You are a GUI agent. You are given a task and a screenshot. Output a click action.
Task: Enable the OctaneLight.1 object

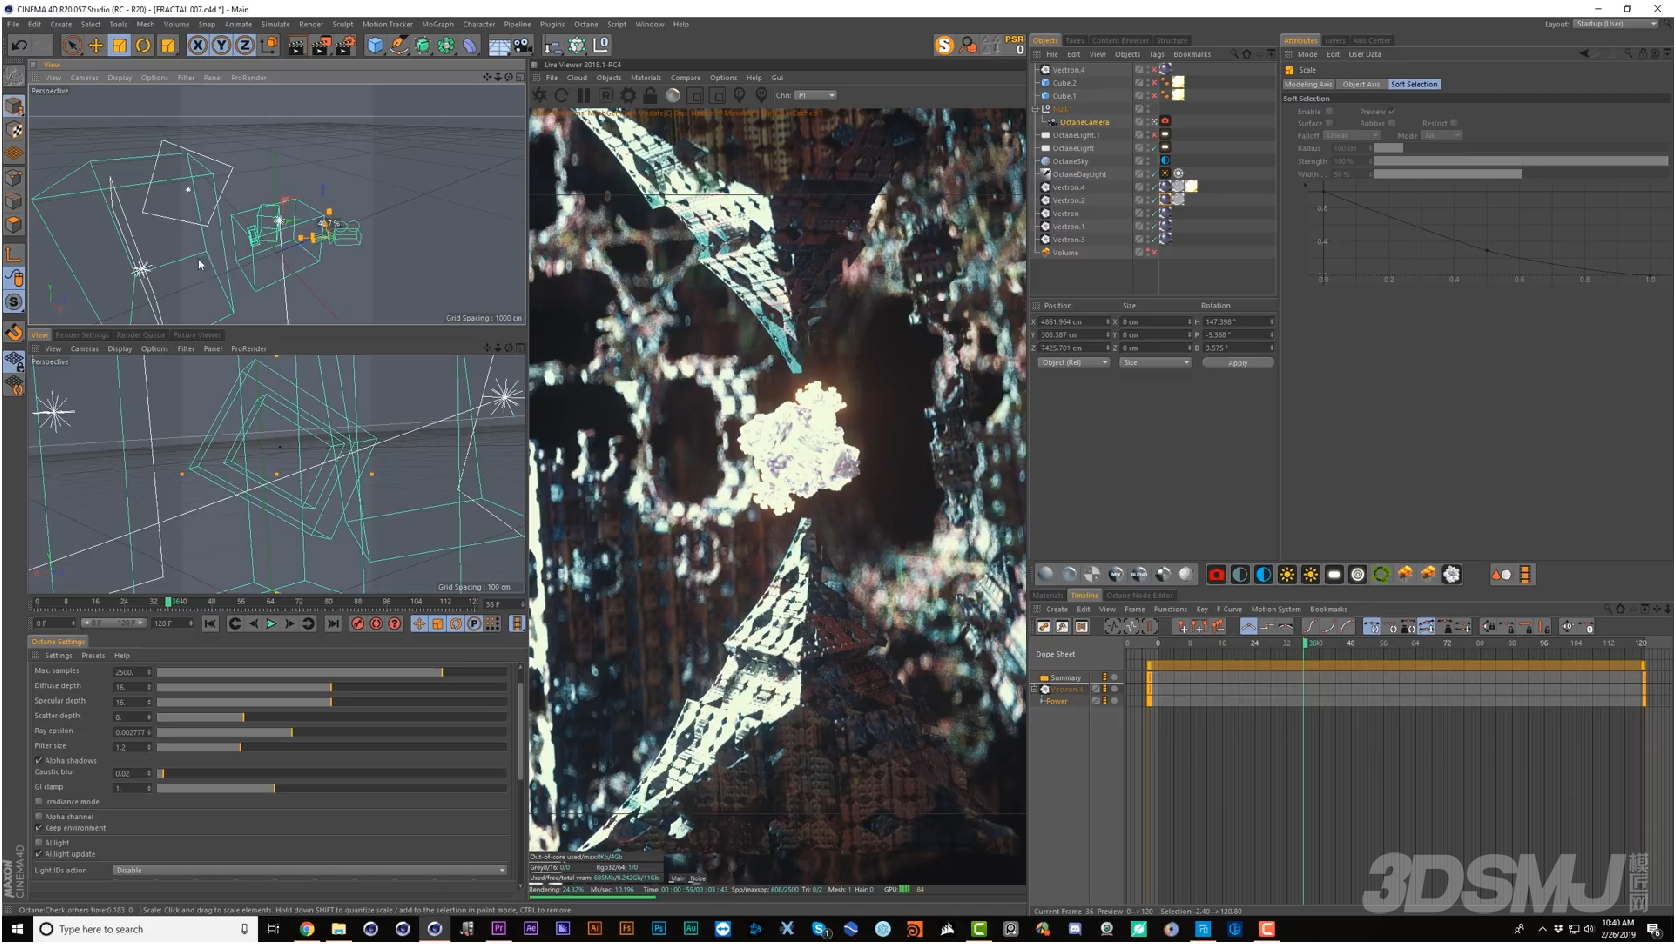click(1154, 135)
